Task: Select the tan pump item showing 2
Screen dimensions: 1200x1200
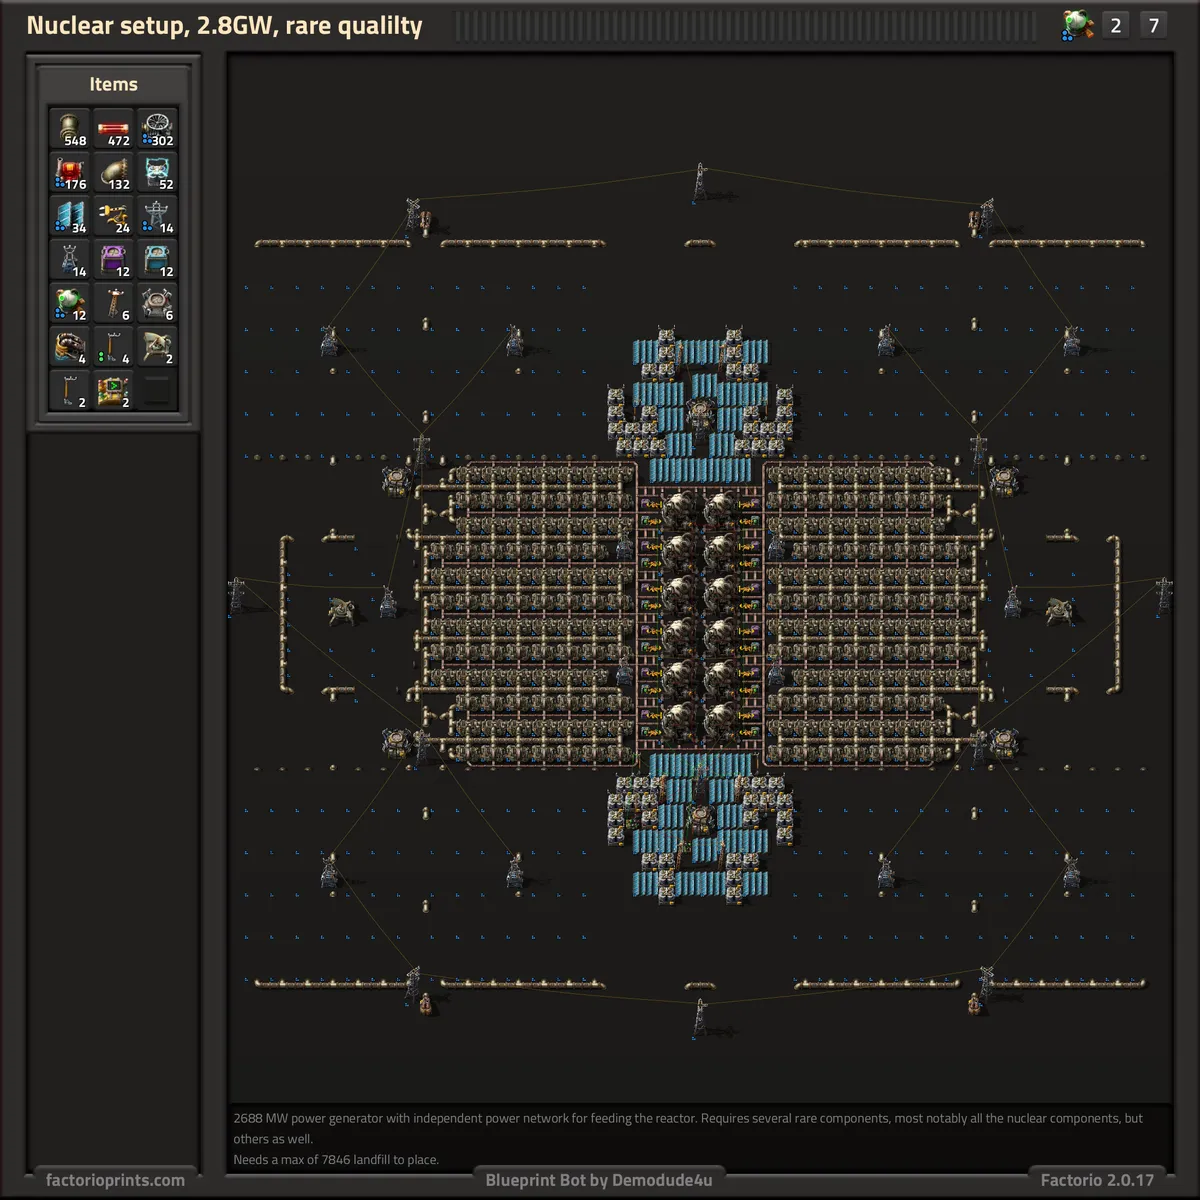Action: click(x=157, y=347)
